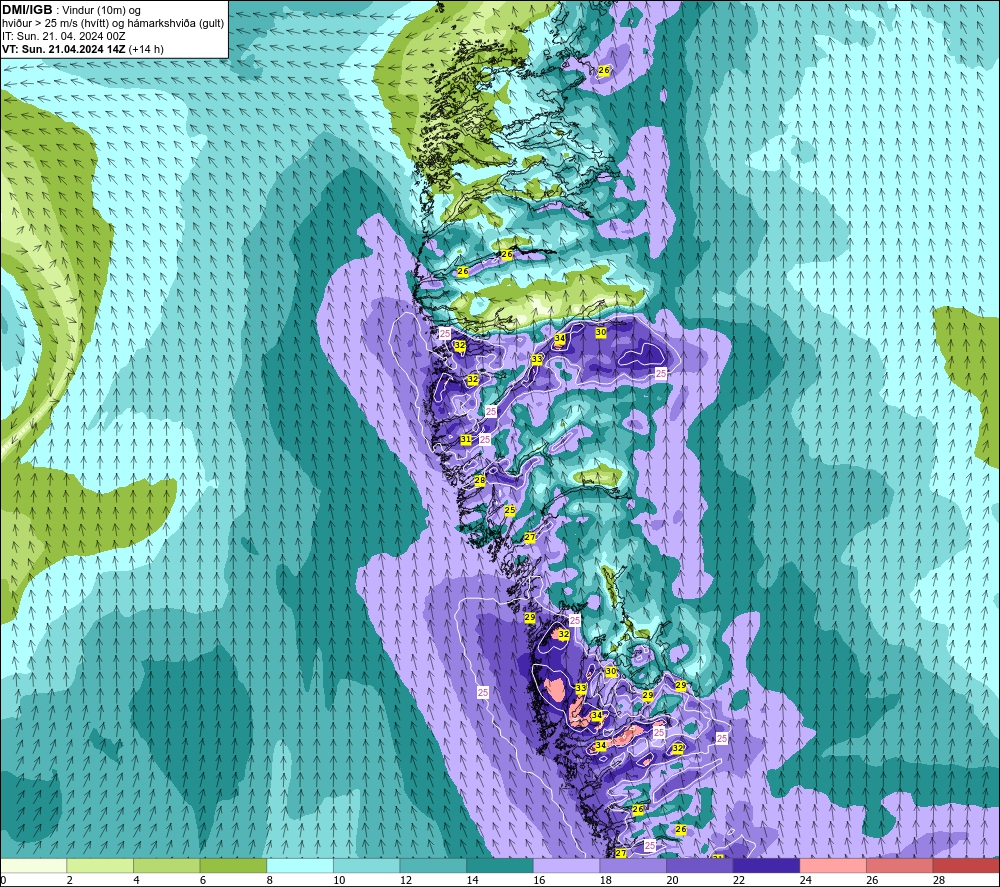Click the 2–4 m/s light green legend swatch
The width and height of the screenshot is (1000, 887).
tap(99, 865)
